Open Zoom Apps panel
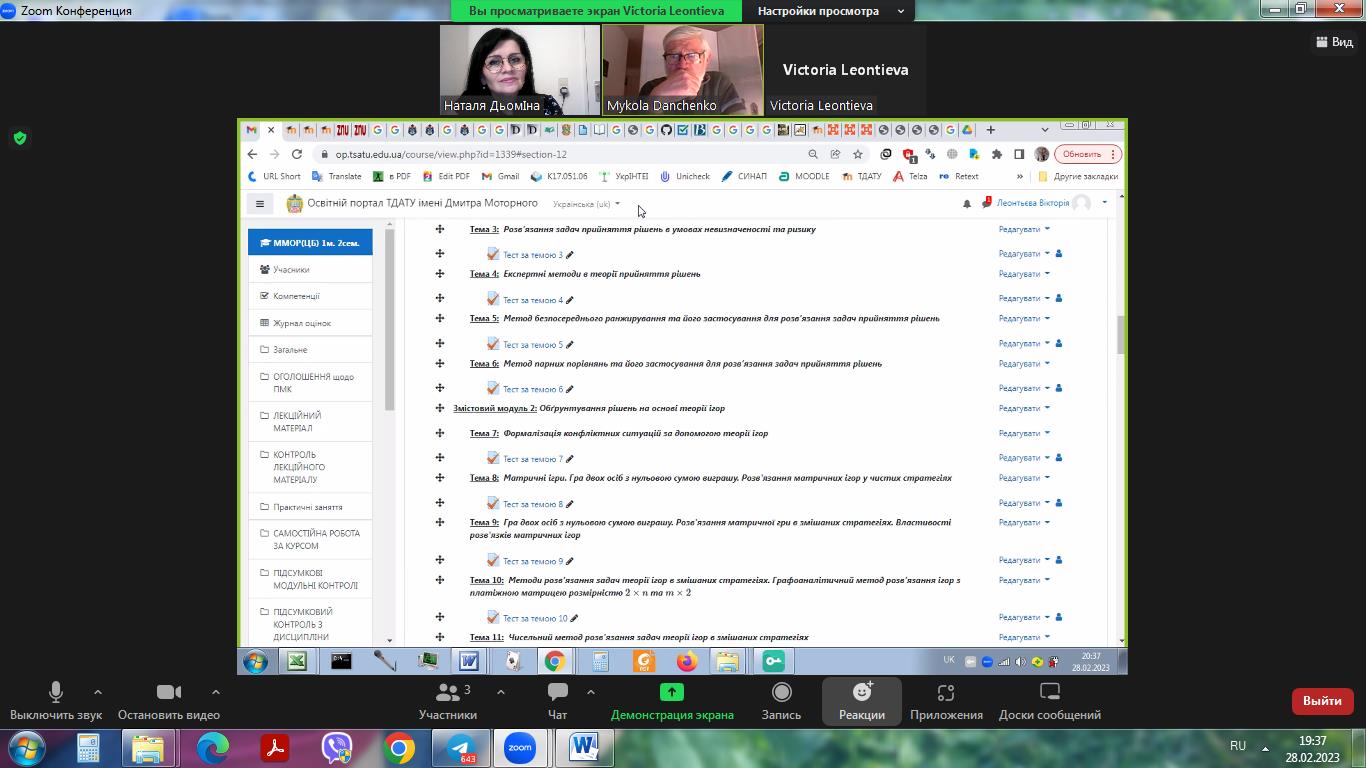 click(x=946, y=700)
